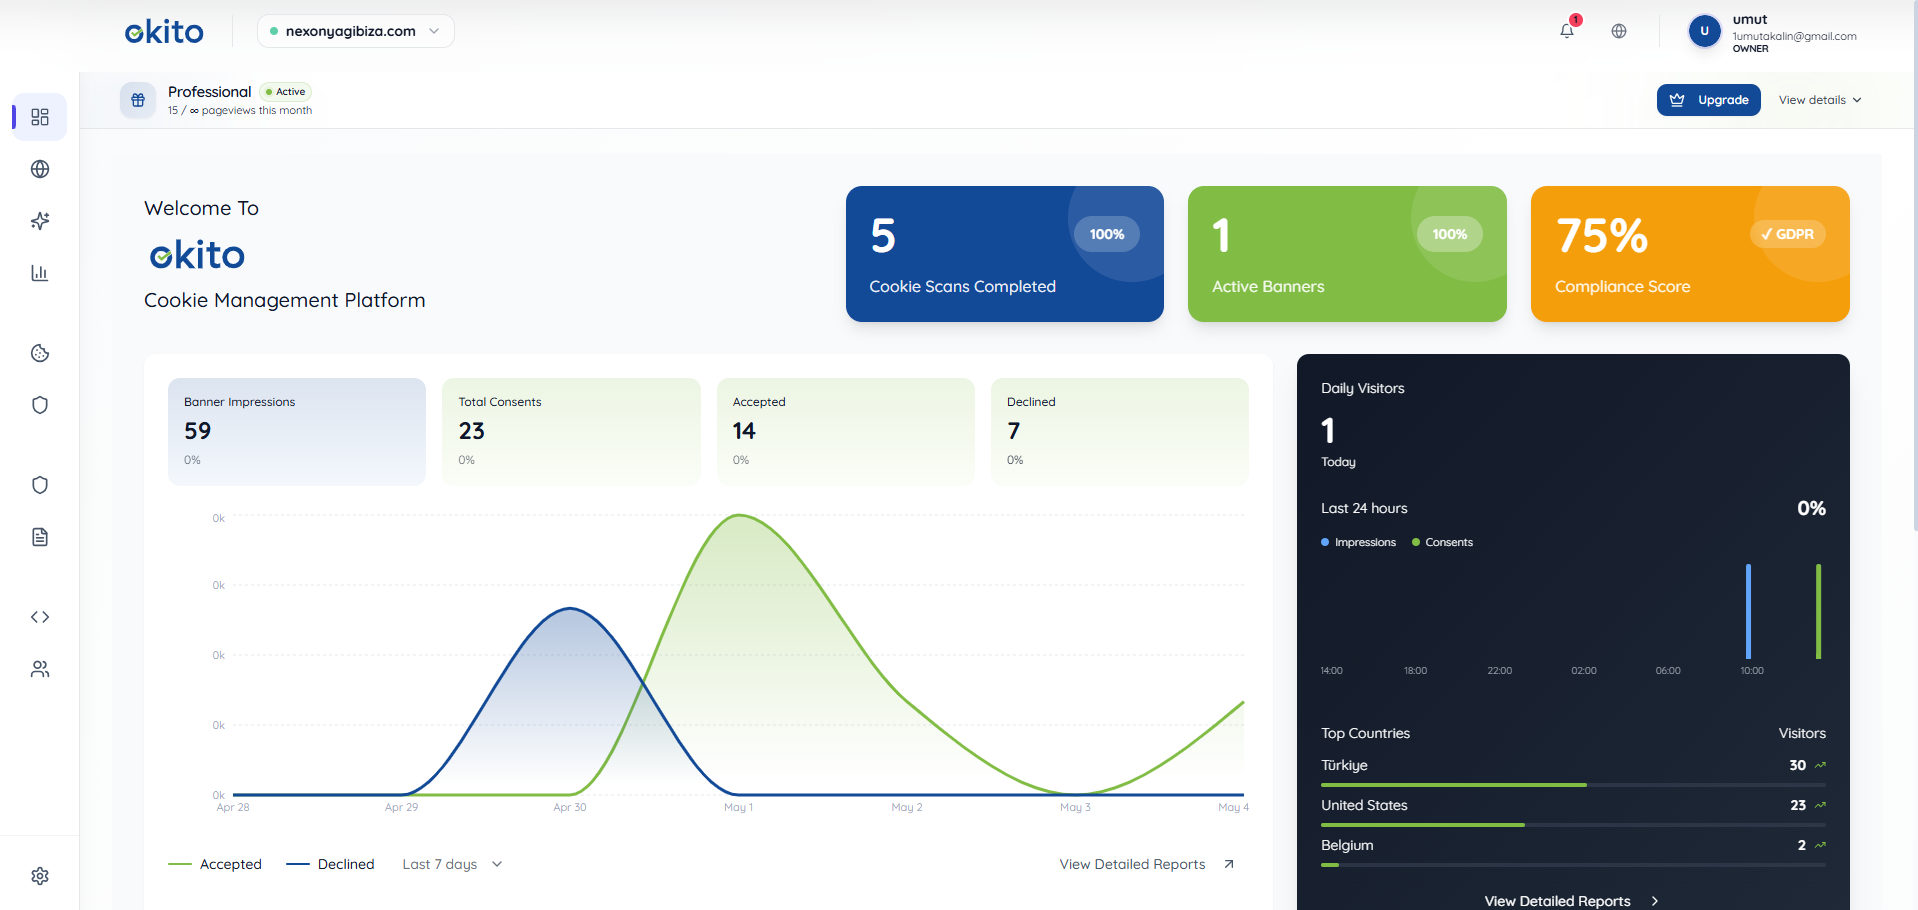
Task: Toggle the Accepted chart legend
Action: click(215, 864)
